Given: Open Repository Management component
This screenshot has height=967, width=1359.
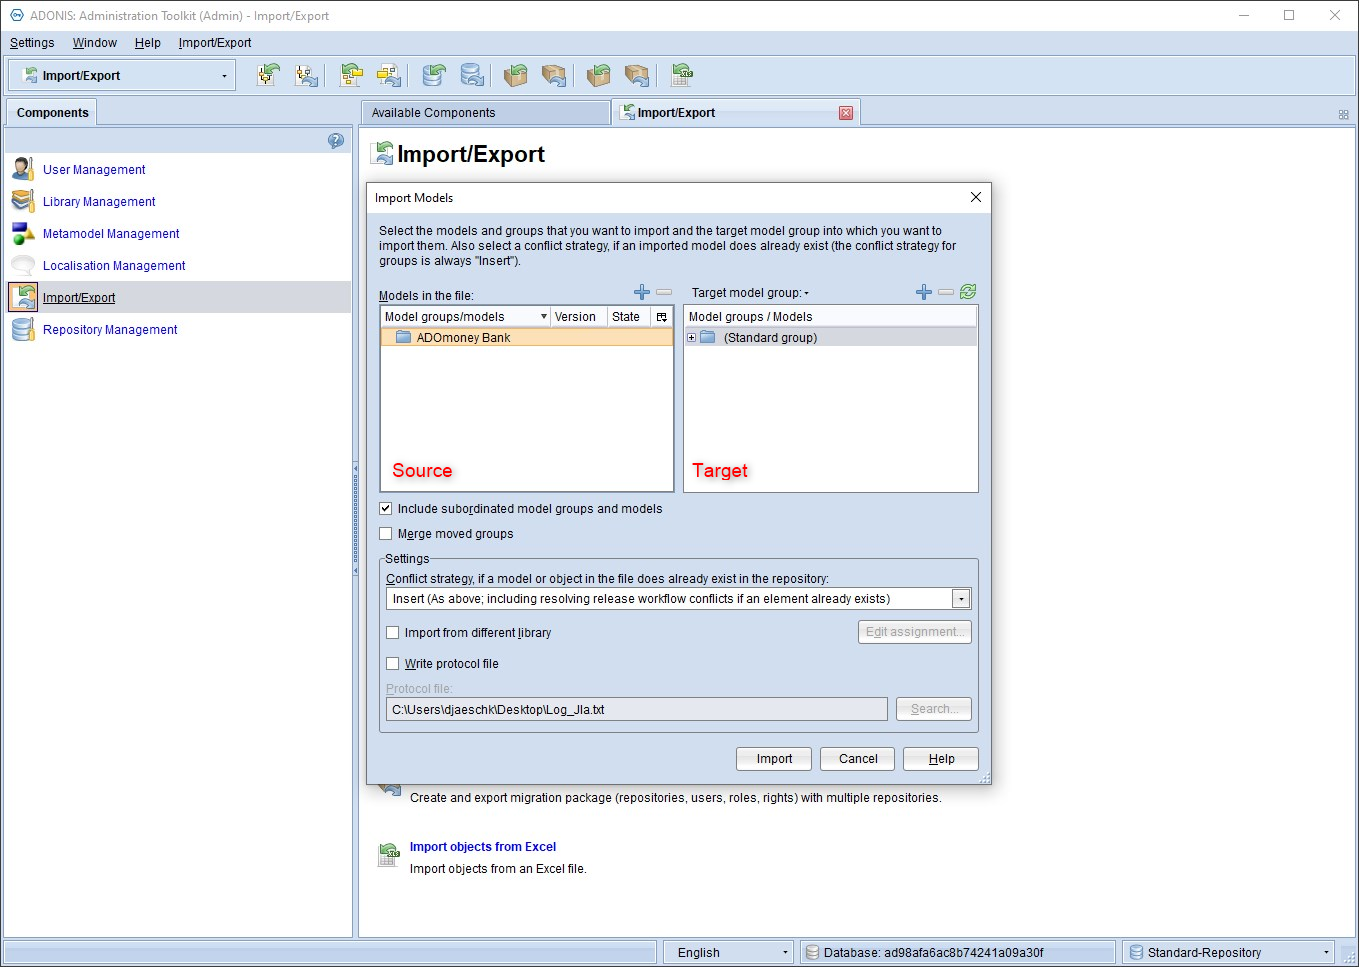Looking at the screenshot, I should tap(110, 330).
